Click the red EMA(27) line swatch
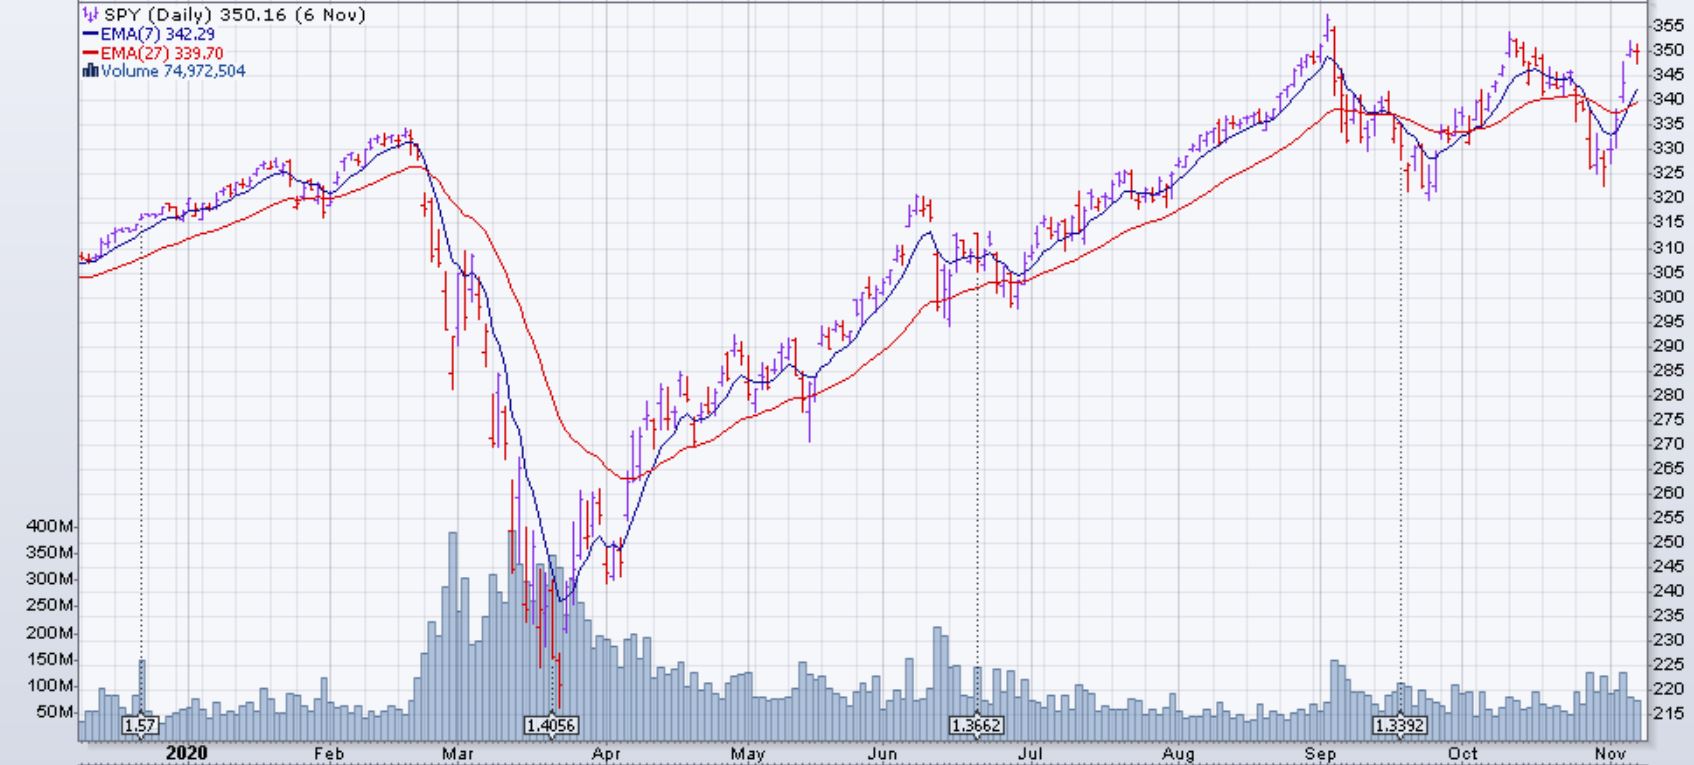This screenshot has height=765, width=1694. coord(90,53)
